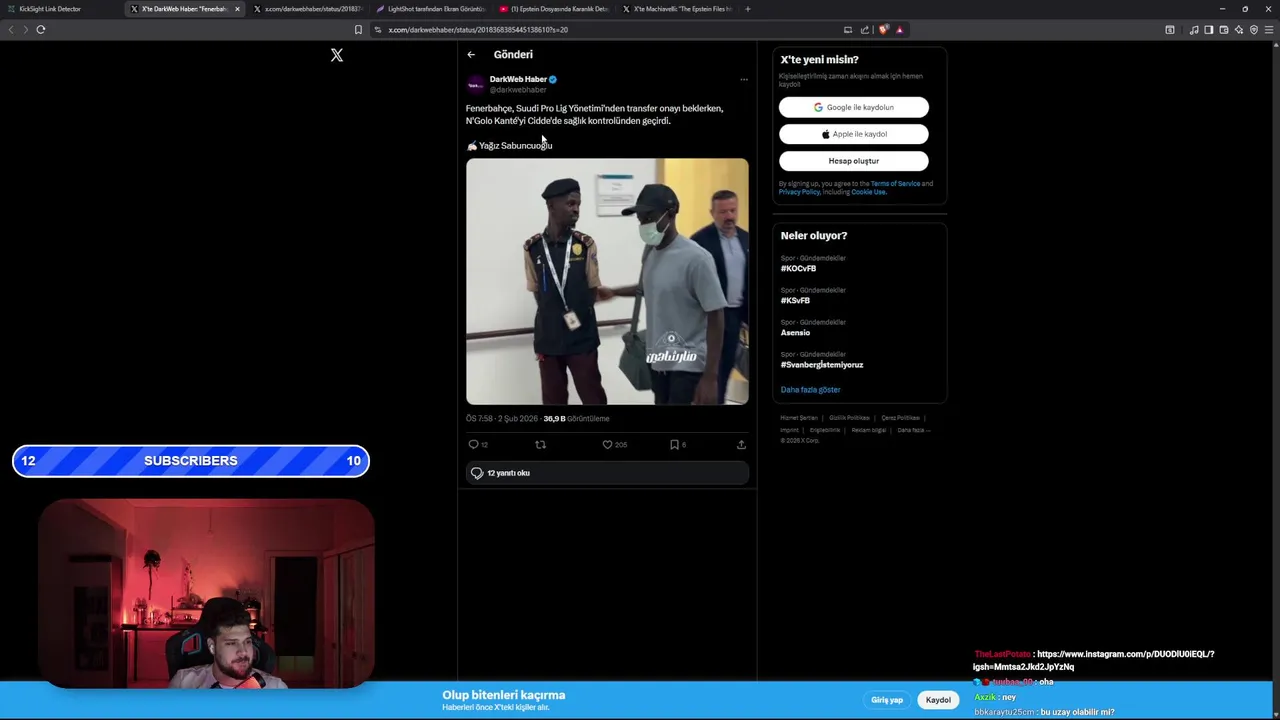
Task: Click the browser back arrow
Action: point(11,29)
